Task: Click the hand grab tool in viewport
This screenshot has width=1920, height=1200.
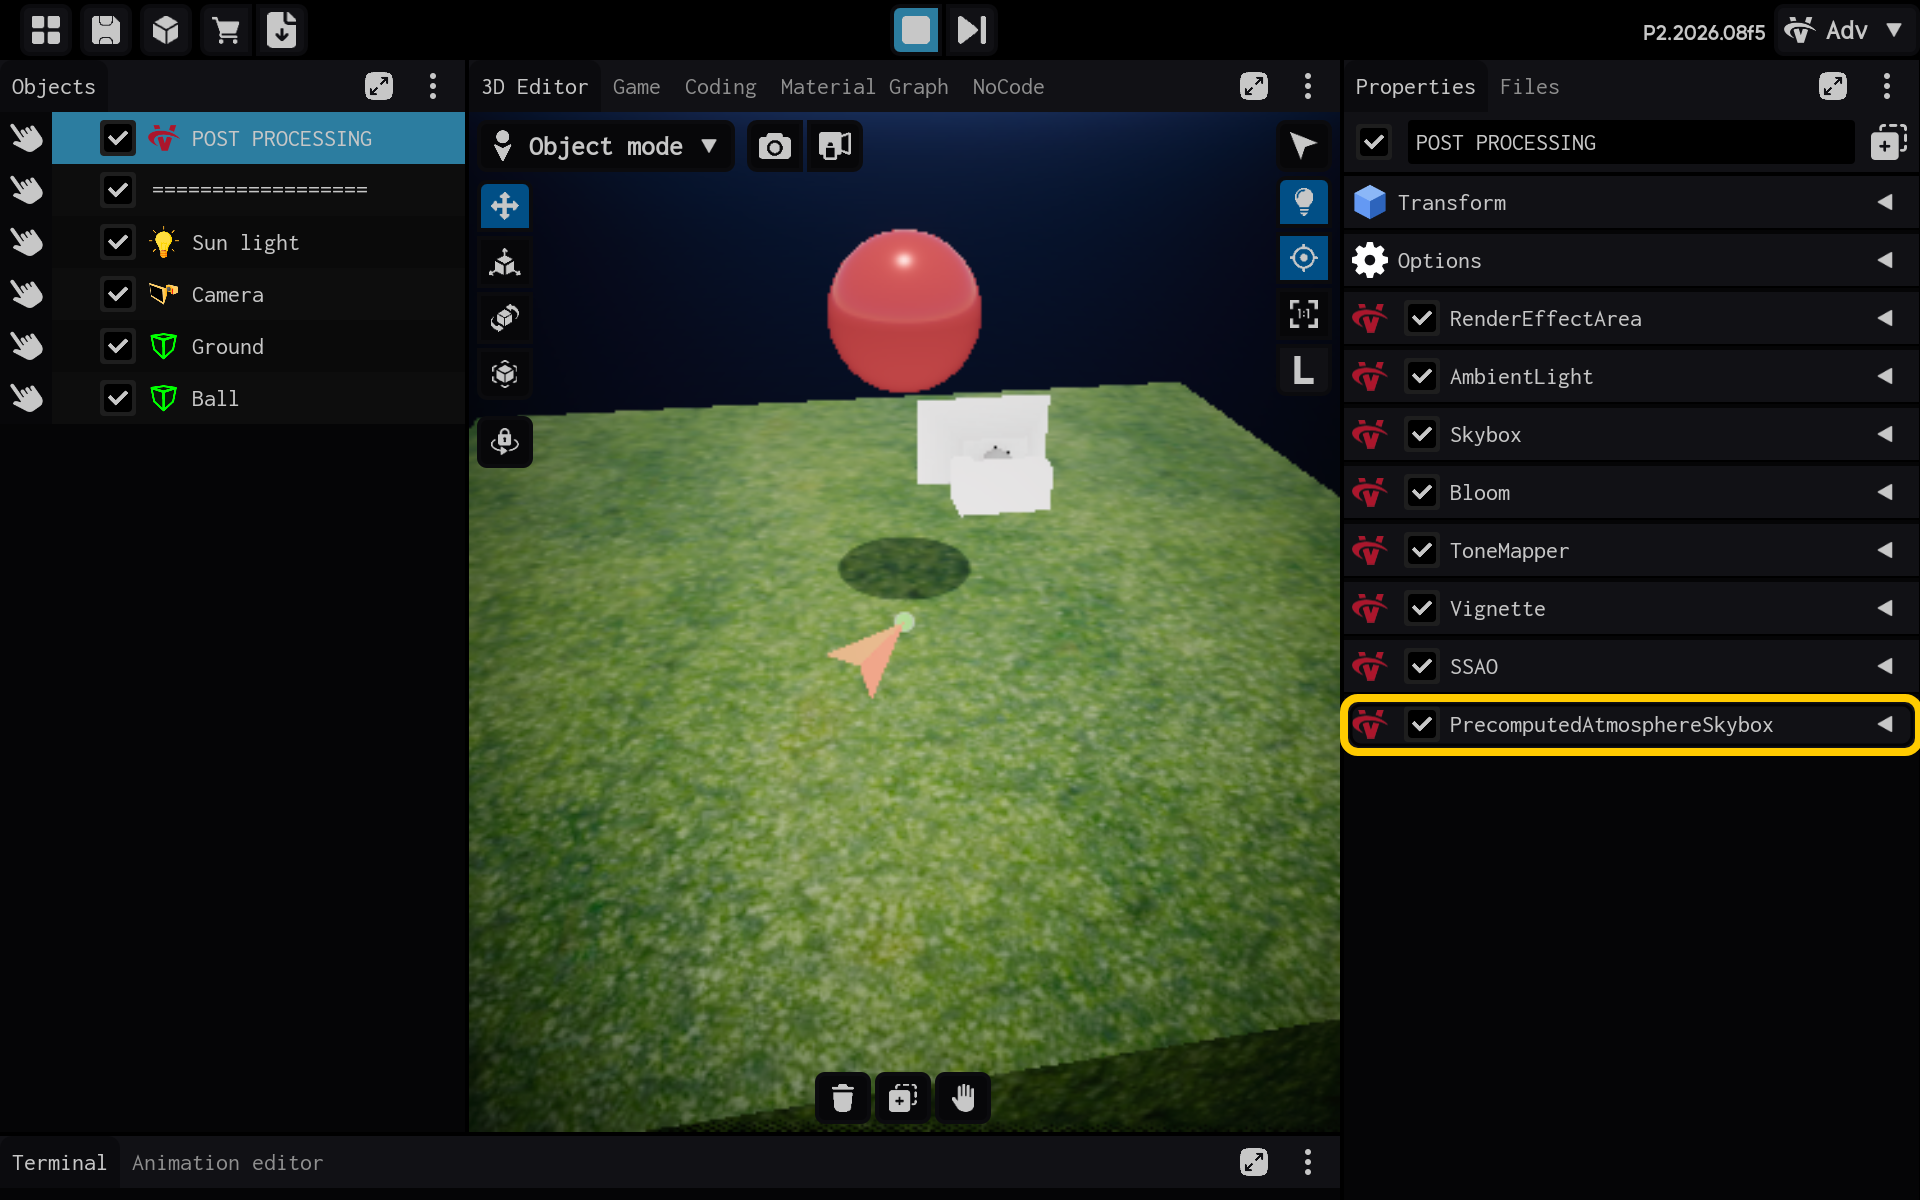Action: 963,1098
